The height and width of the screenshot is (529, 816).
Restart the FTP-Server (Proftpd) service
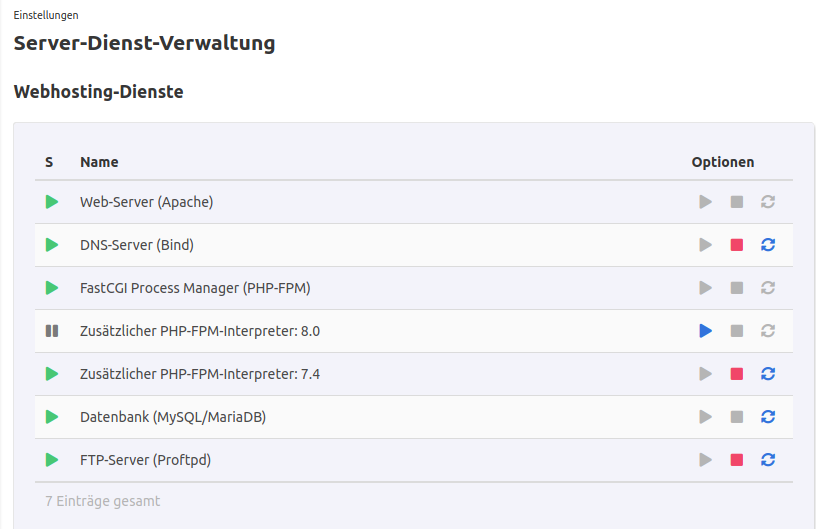pos(768,460)
